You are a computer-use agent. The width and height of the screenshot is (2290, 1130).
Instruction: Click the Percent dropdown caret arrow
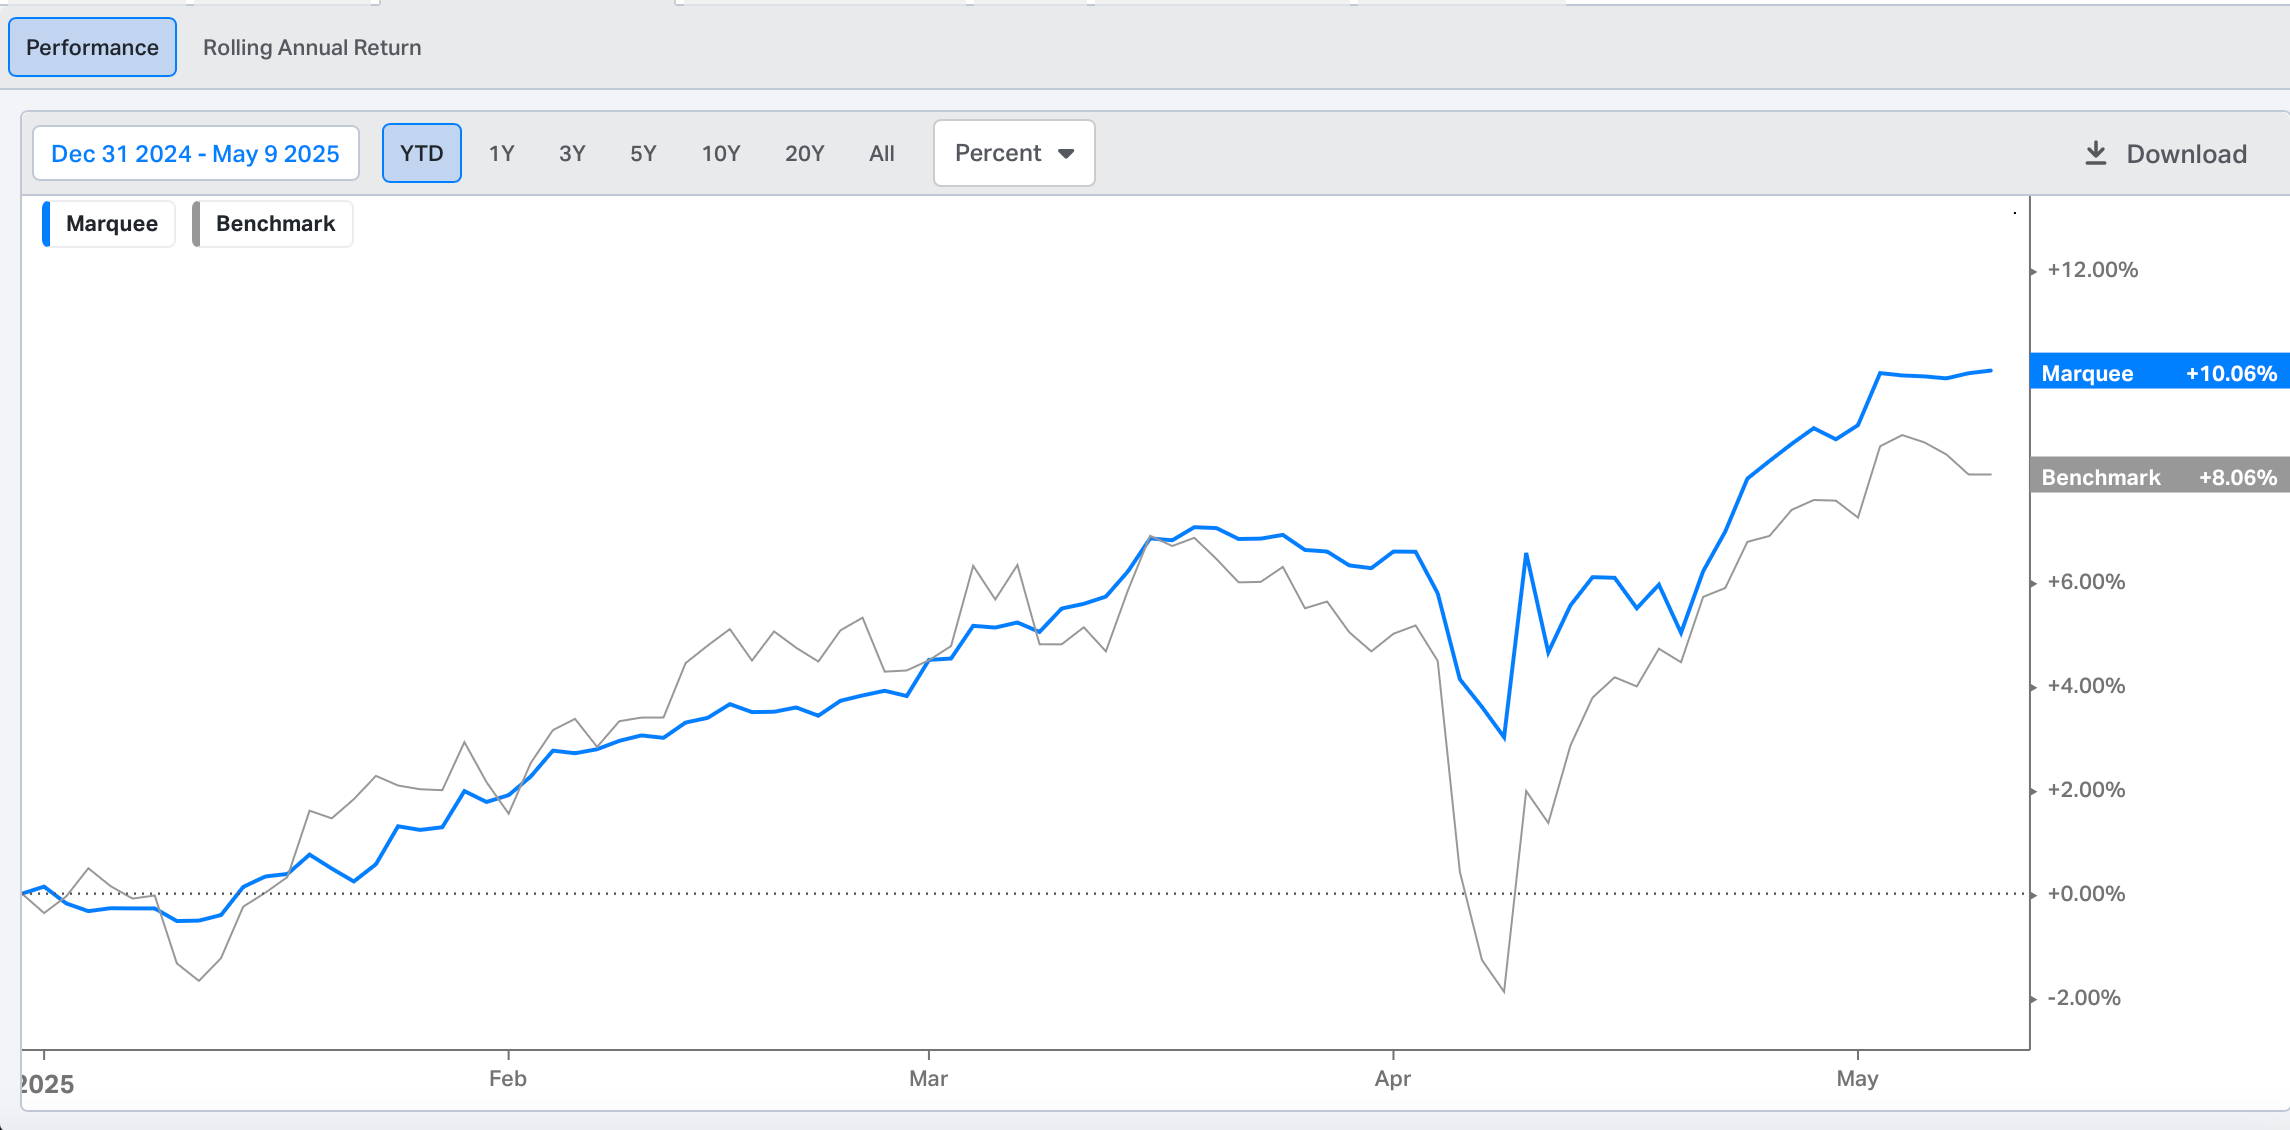(x=1066, y=154)
